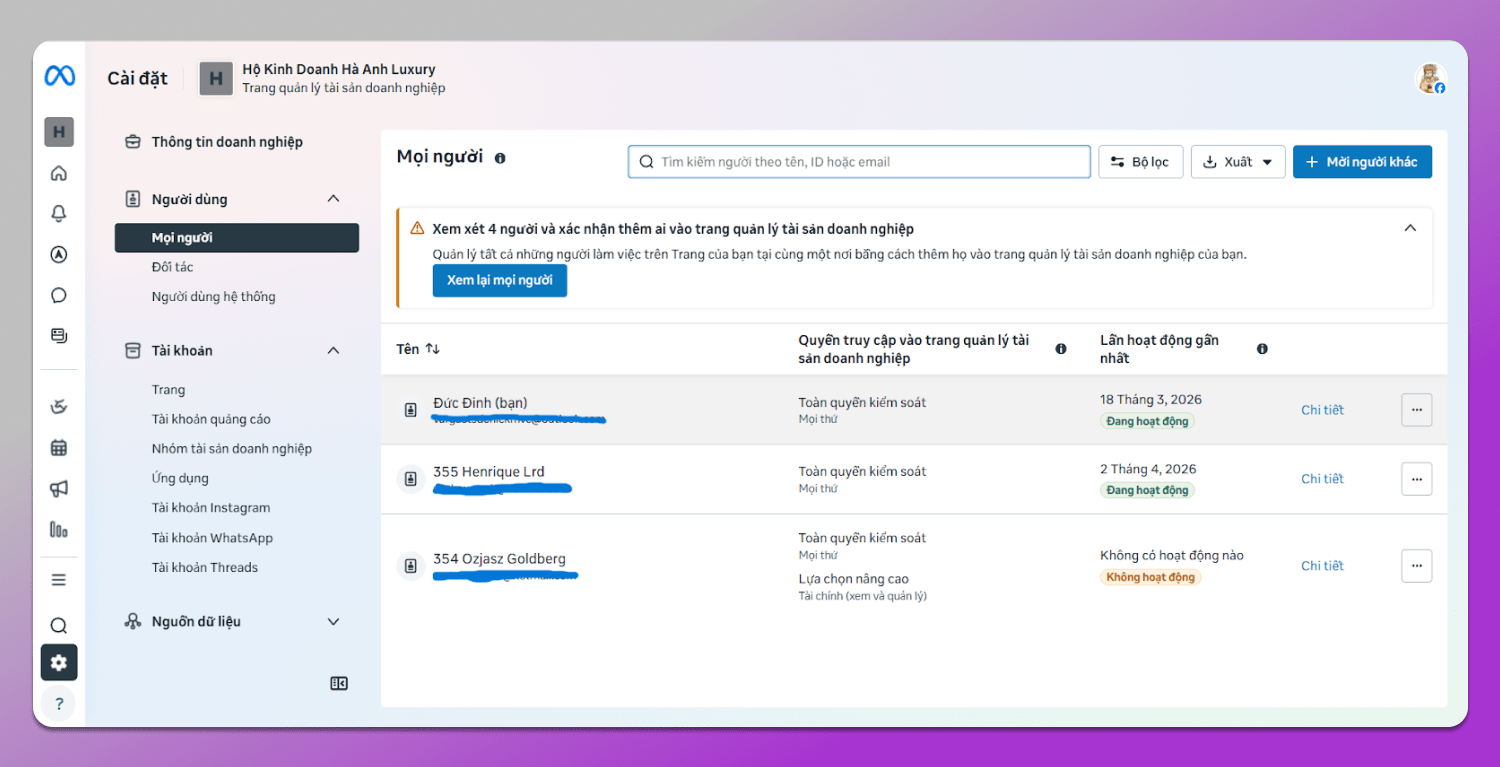This screenshot has width=1500, height=767.
Task: Click the Xem lại mọi người button
Action: point(499,281)
